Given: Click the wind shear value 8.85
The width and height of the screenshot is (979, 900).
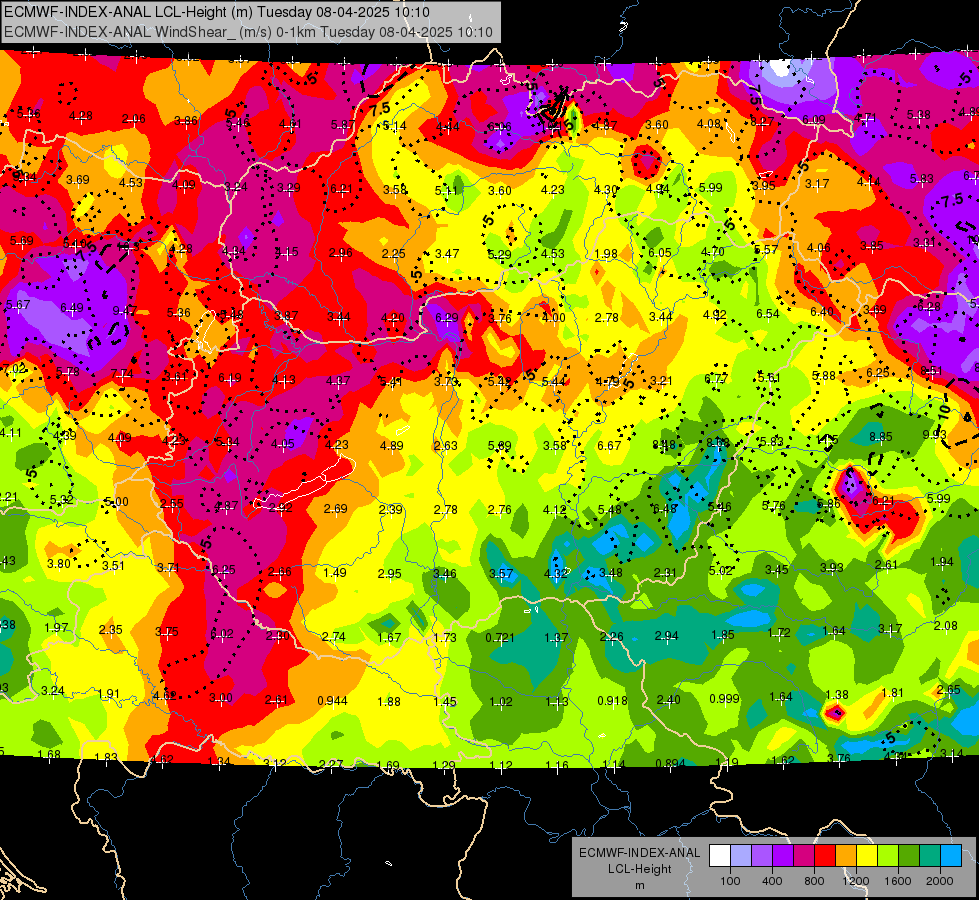Looking at the screenshot, I should point(880,437).
